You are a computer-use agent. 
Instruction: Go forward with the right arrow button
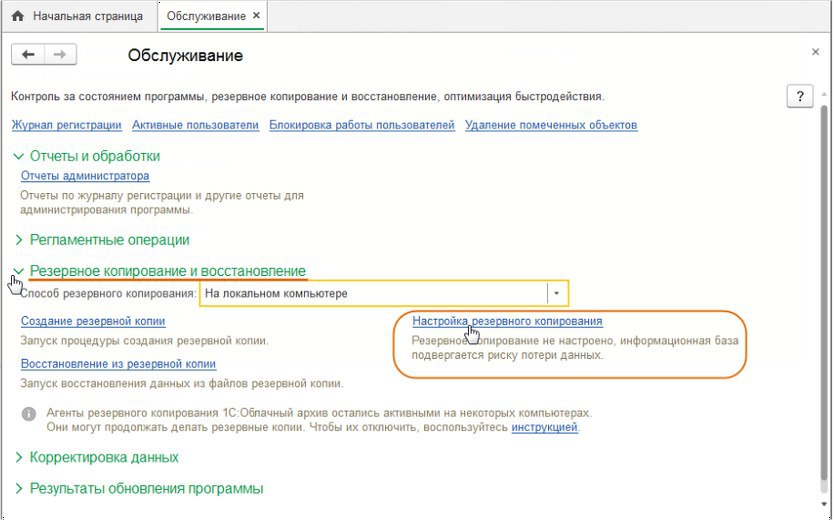click(x=60, y=55)
